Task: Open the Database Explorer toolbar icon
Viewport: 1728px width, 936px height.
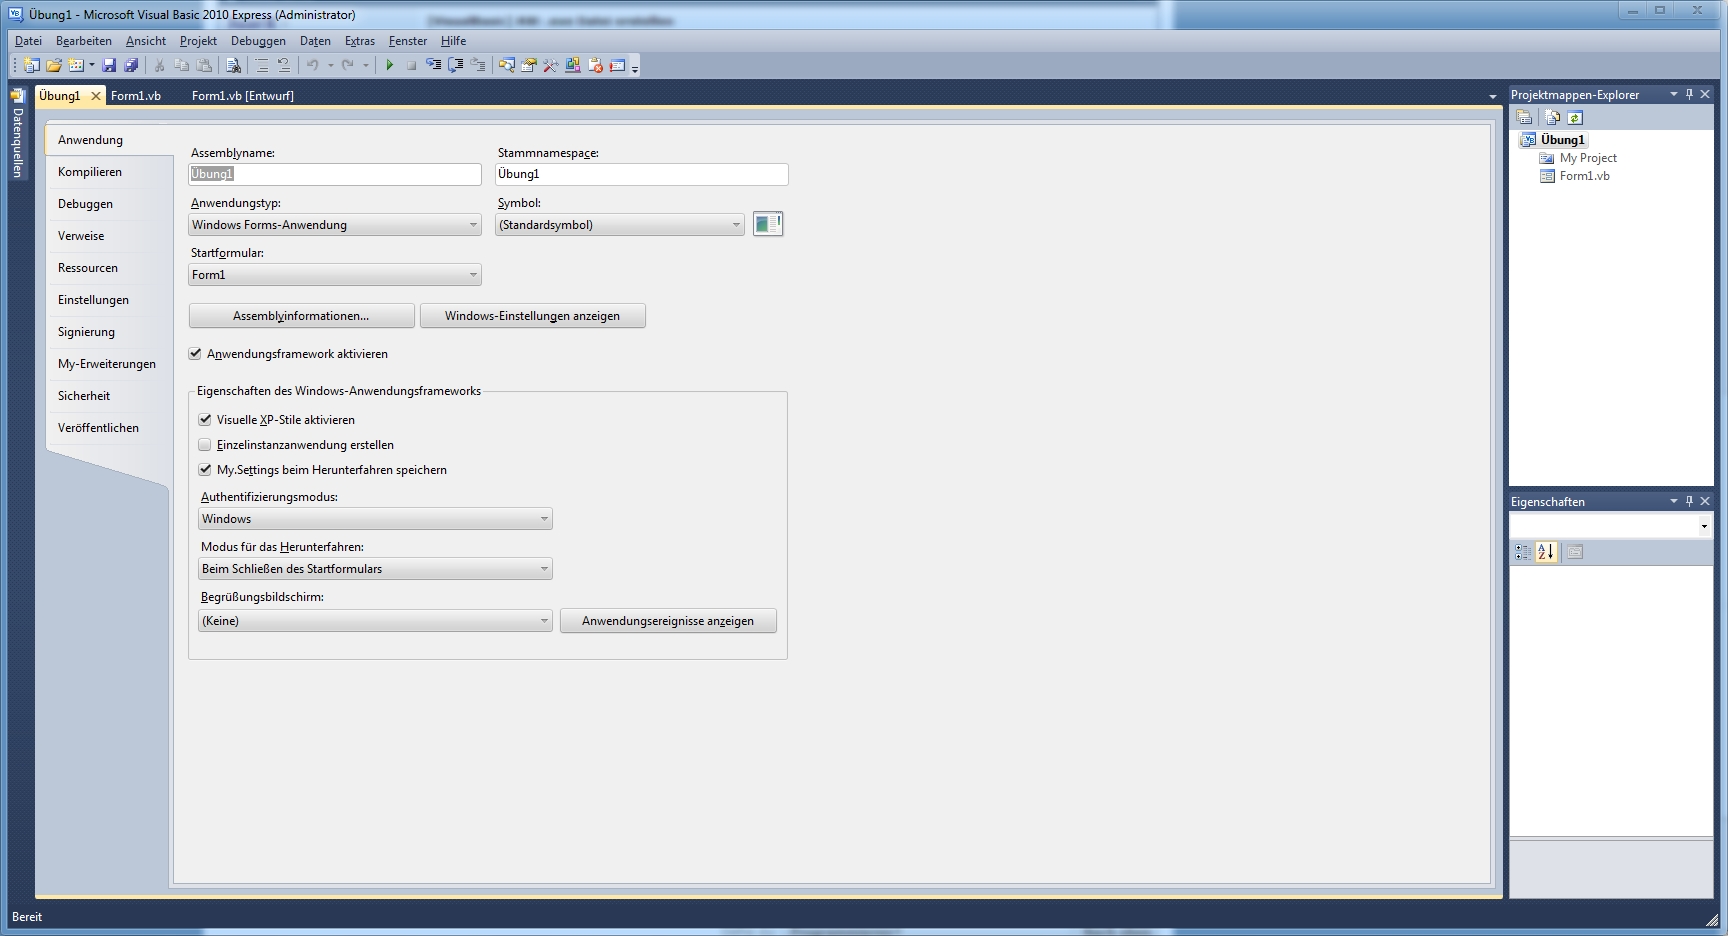Action: [x=573, y=65]
